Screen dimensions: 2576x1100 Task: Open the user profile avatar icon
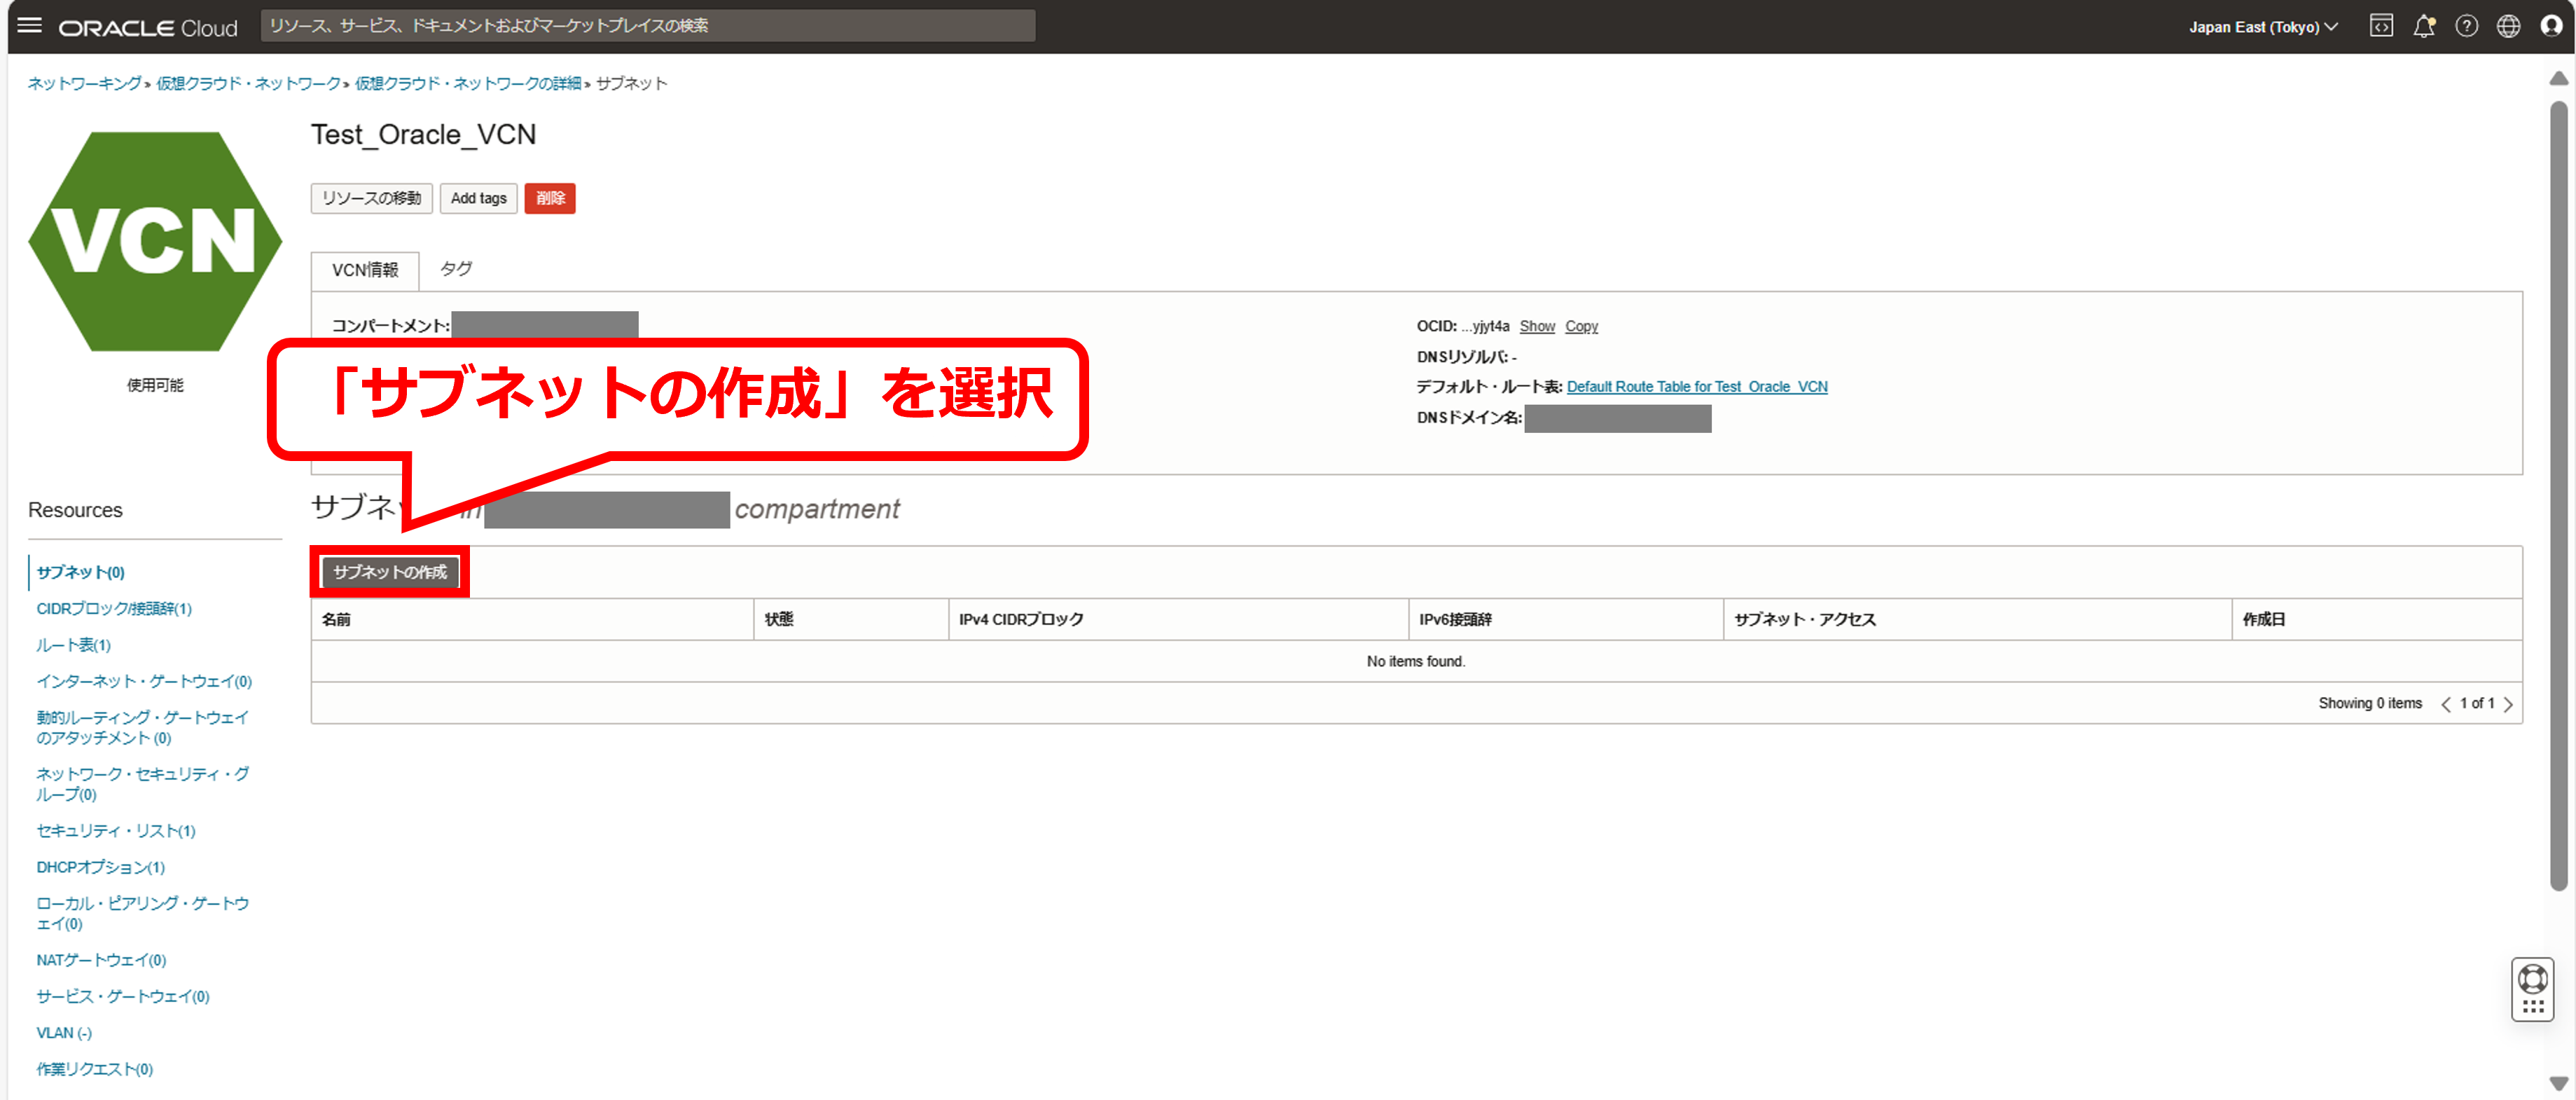pyautogui.click(x=2551, y=26)
